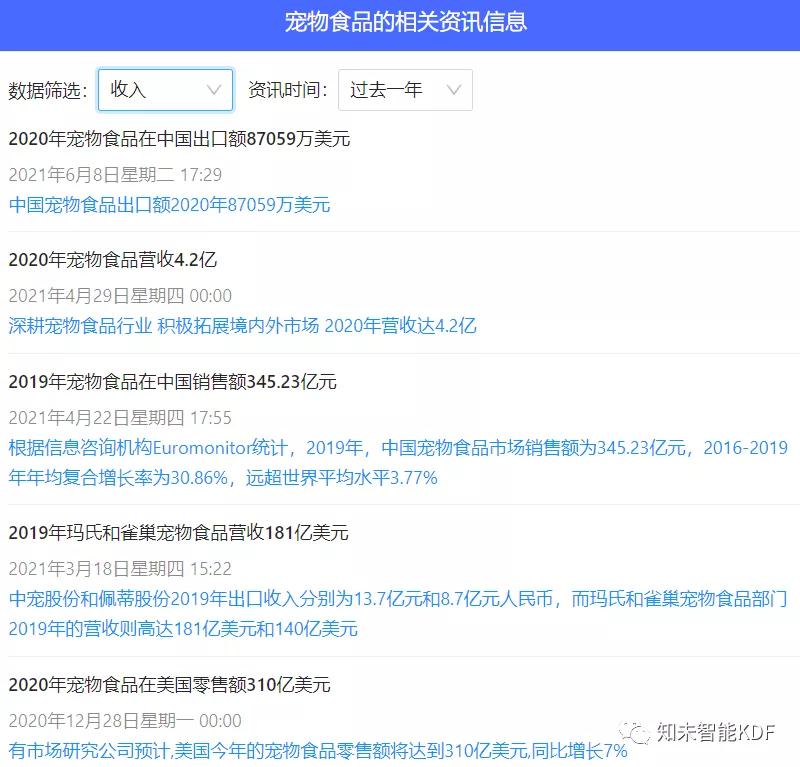
Task: Open link 中国宠物食品出口额2020年87059万美元
Action: point(169,205)
